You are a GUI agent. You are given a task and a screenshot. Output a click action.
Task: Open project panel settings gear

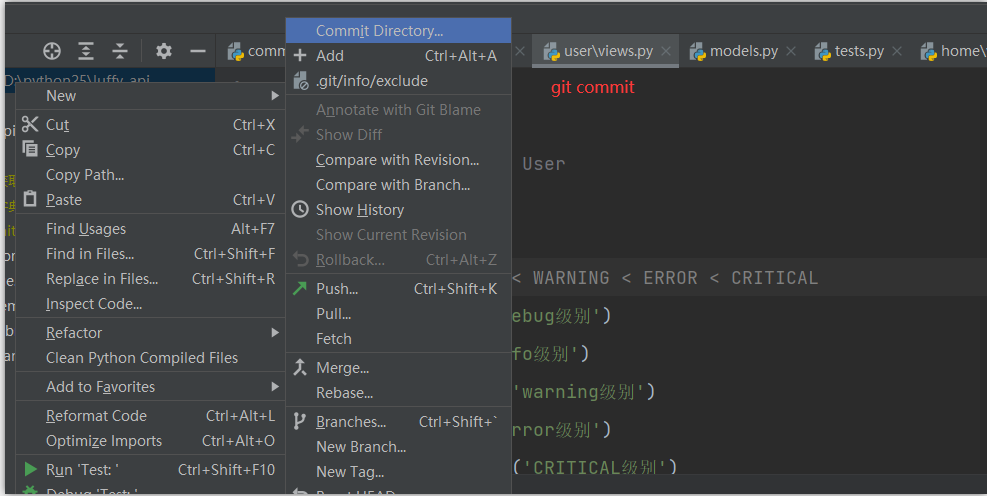(164, 51)
